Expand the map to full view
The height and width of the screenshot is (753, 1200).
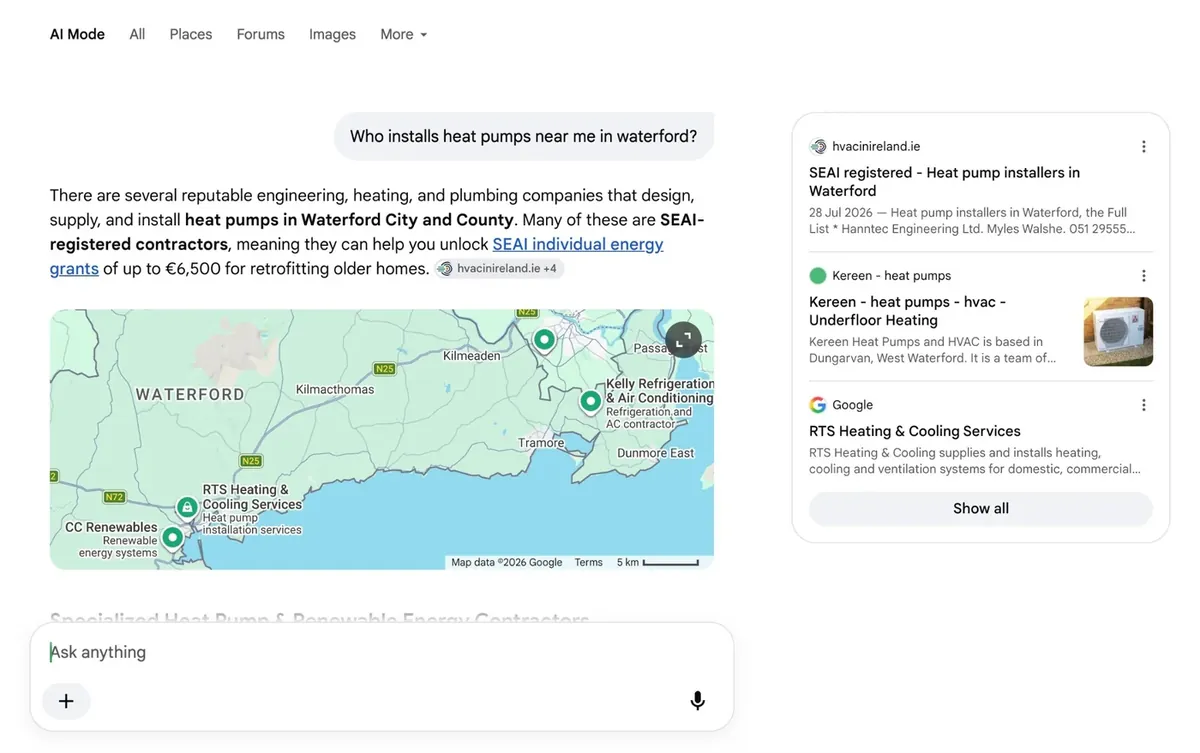tap(684, 339)
